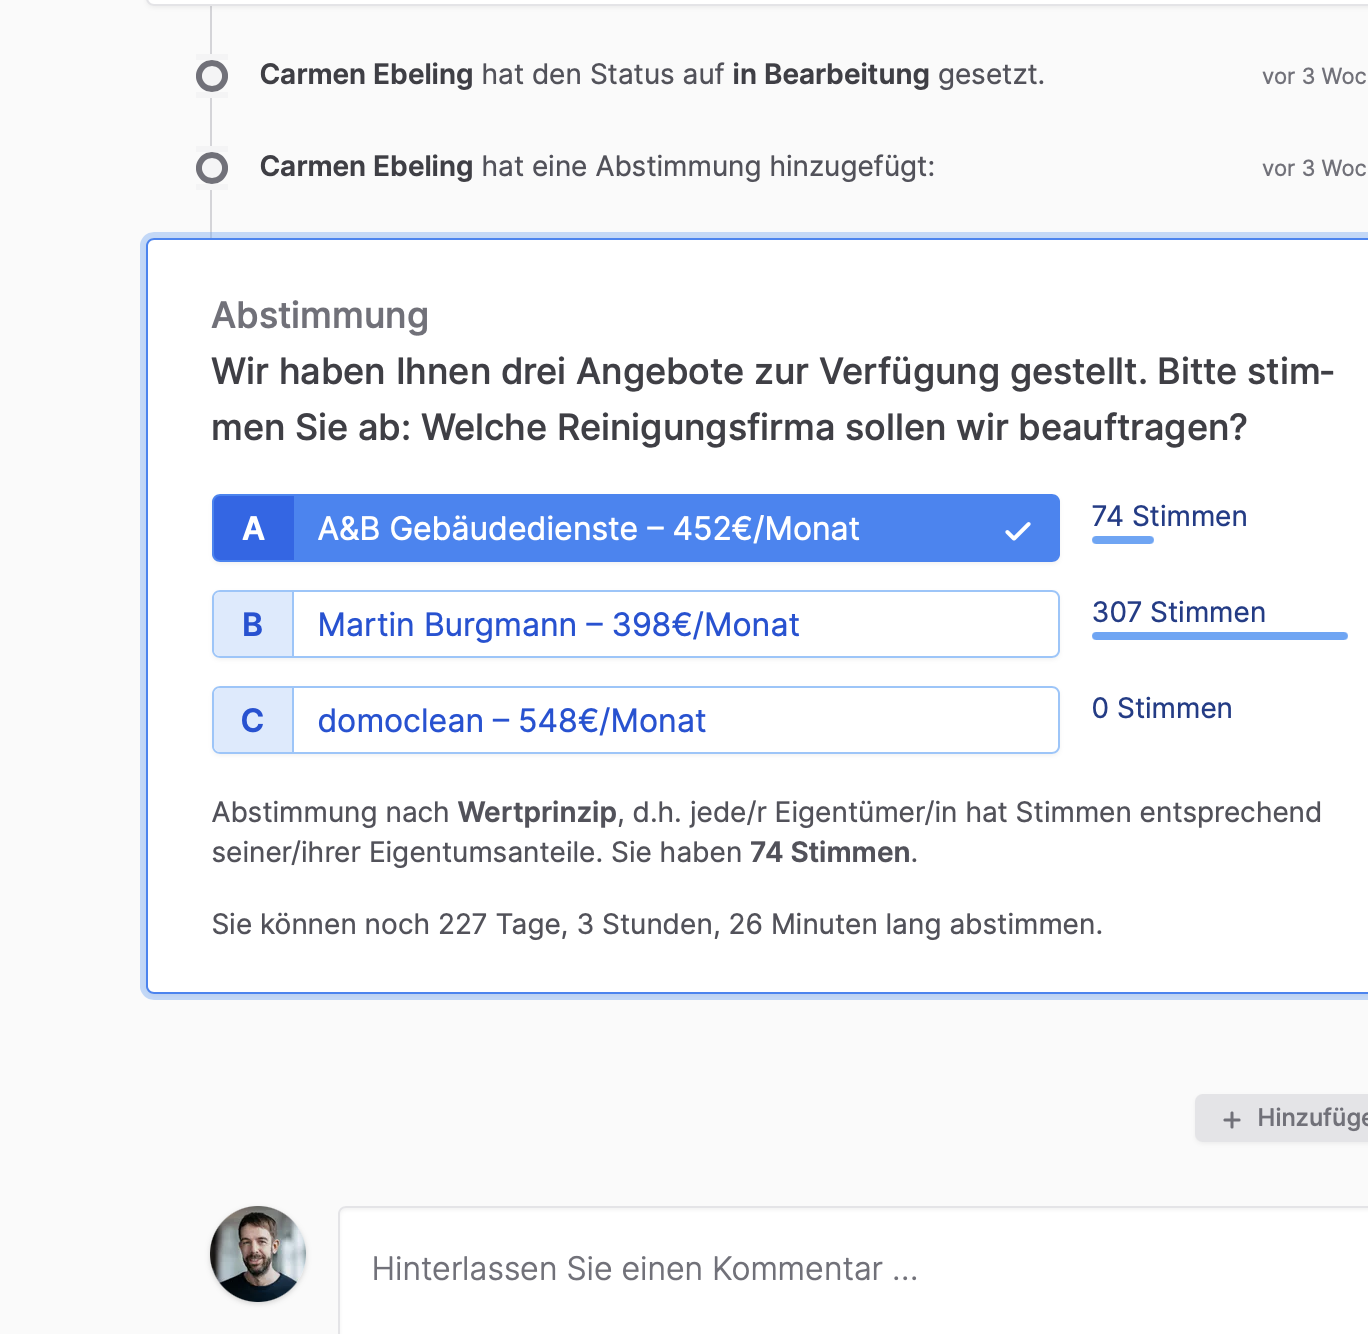The width and height of the screenshot is (1368, 1334).
Task: Click the timeline circle for status in Bearbeitung
Action: (212, 76)
